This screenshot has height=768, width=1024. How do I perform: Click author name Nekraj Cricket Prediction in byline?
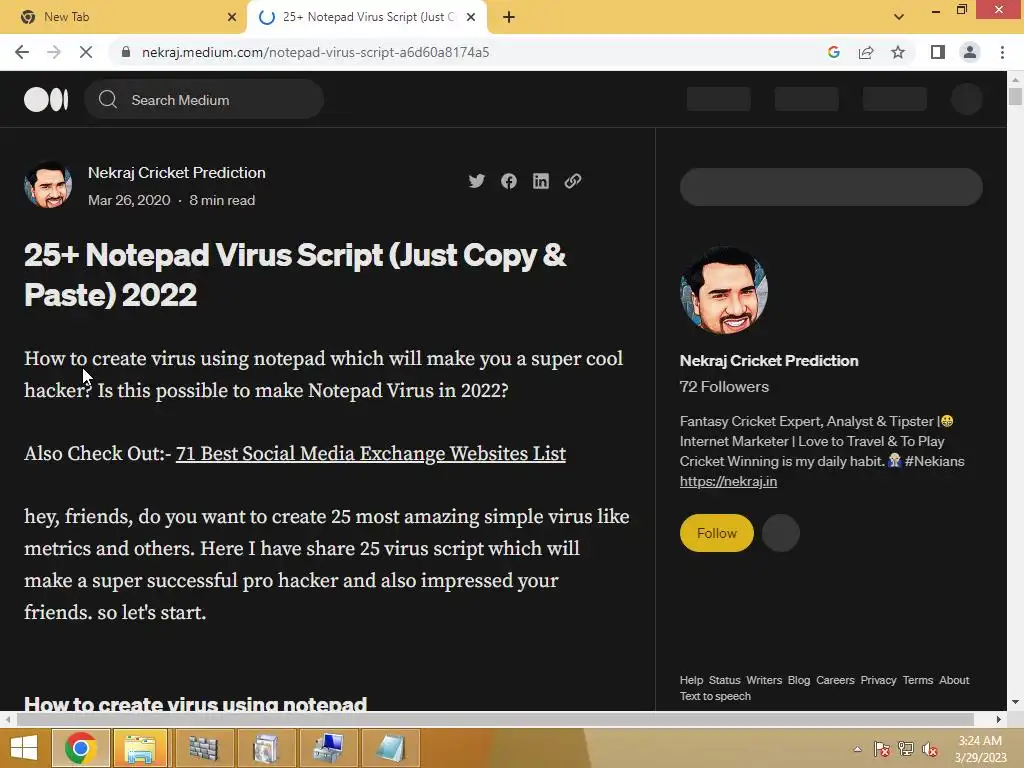point(176,172)
